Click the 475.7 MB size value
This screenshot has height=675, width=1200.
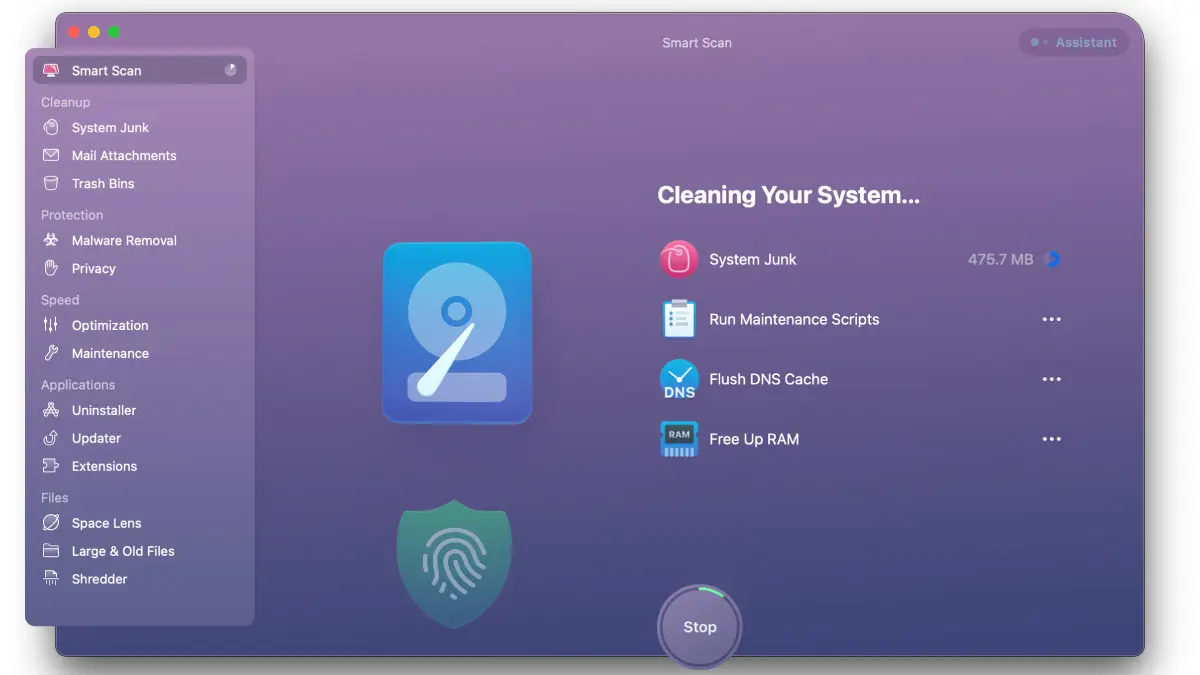click(x=1000, y=259)
